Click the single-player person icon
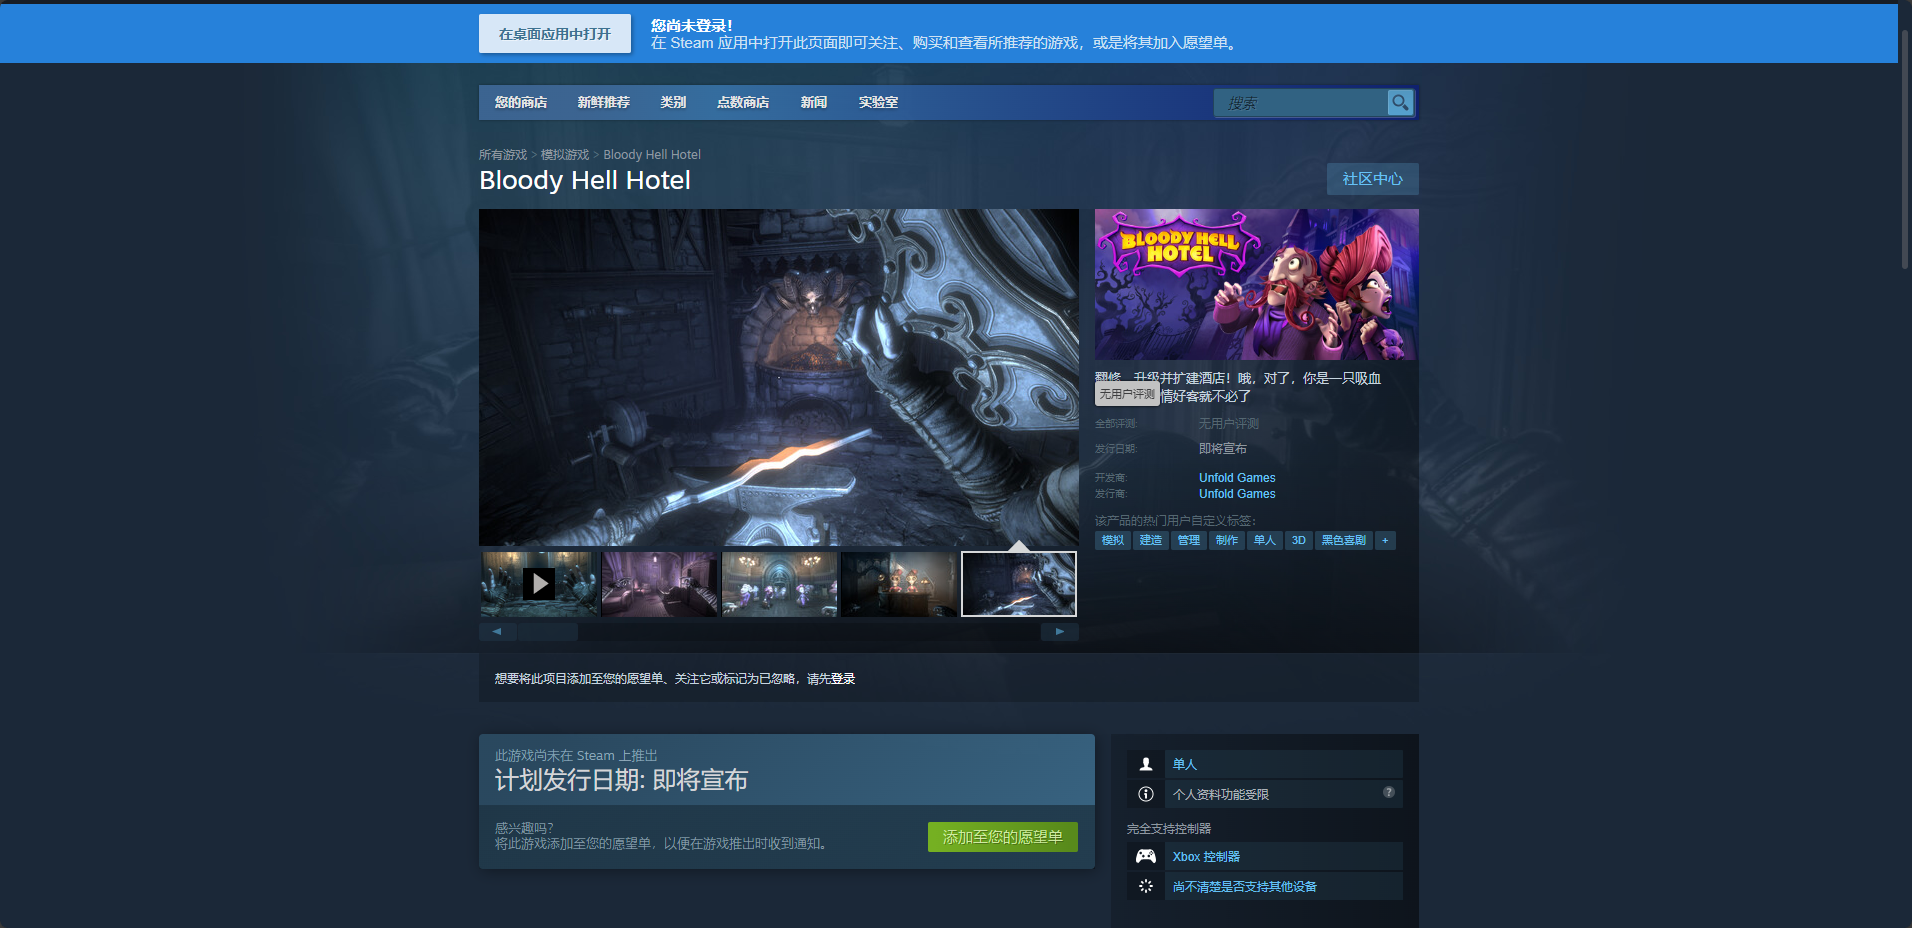1912x928 pixels. pos(1146,764)
